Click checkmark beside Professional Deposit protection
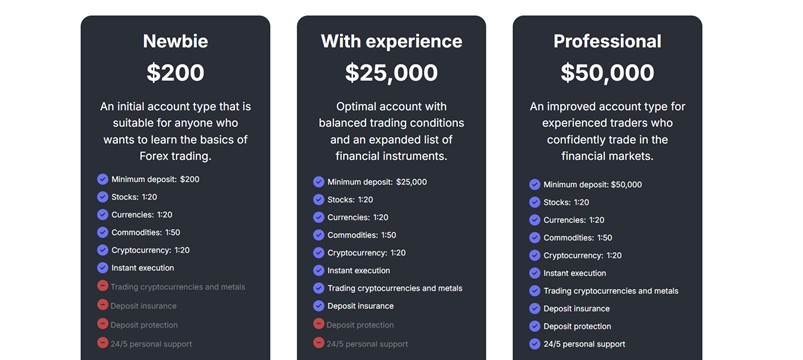 (535, 326)
